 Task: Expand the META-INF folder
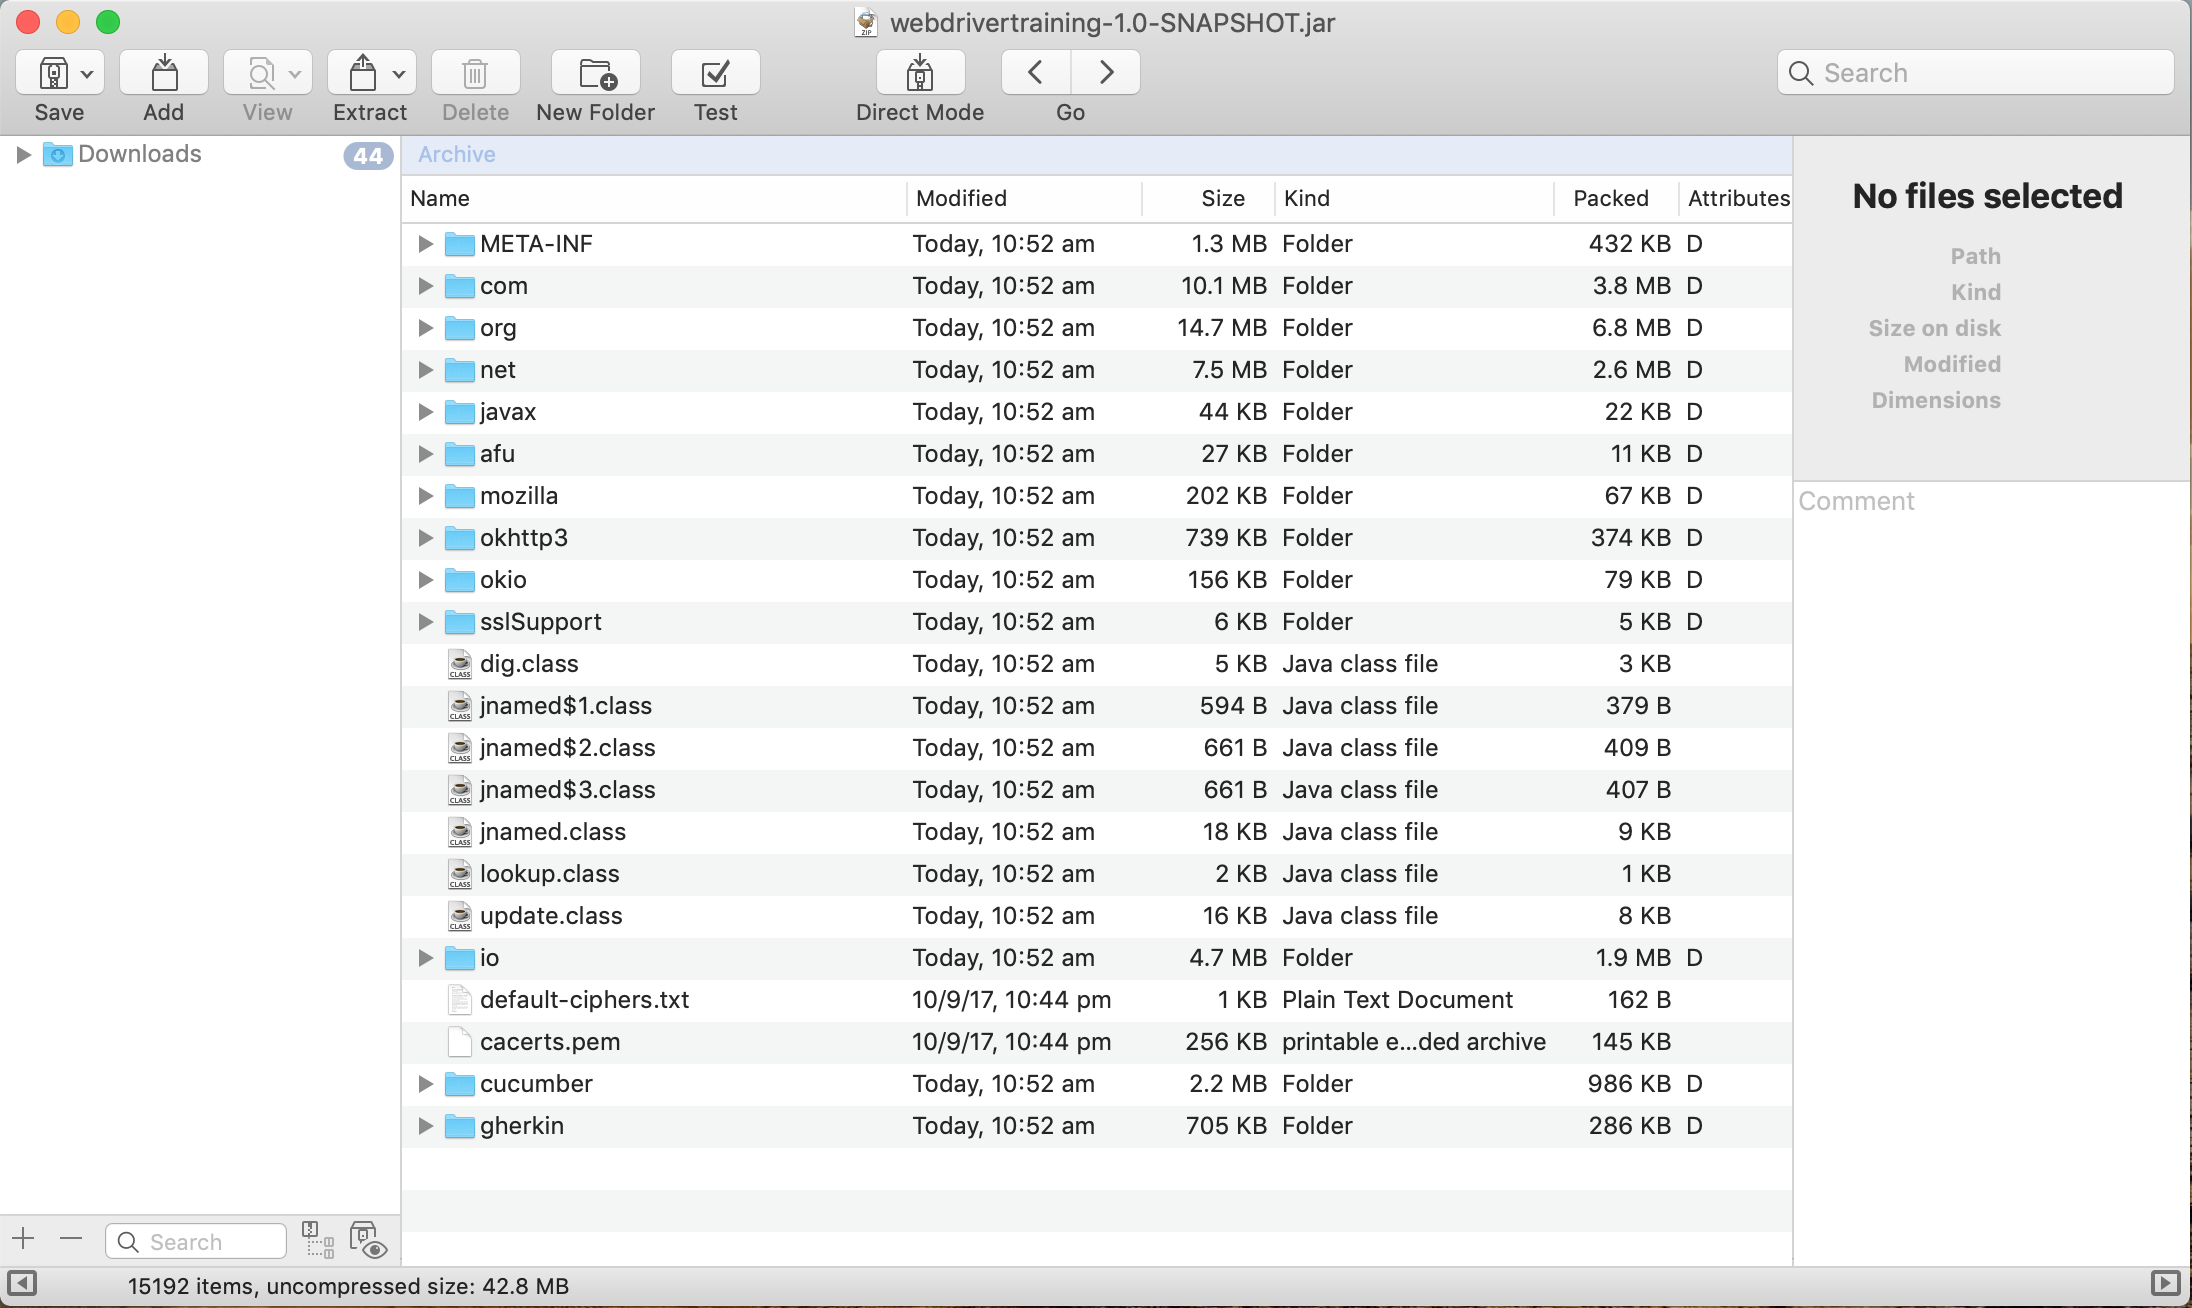425,244
